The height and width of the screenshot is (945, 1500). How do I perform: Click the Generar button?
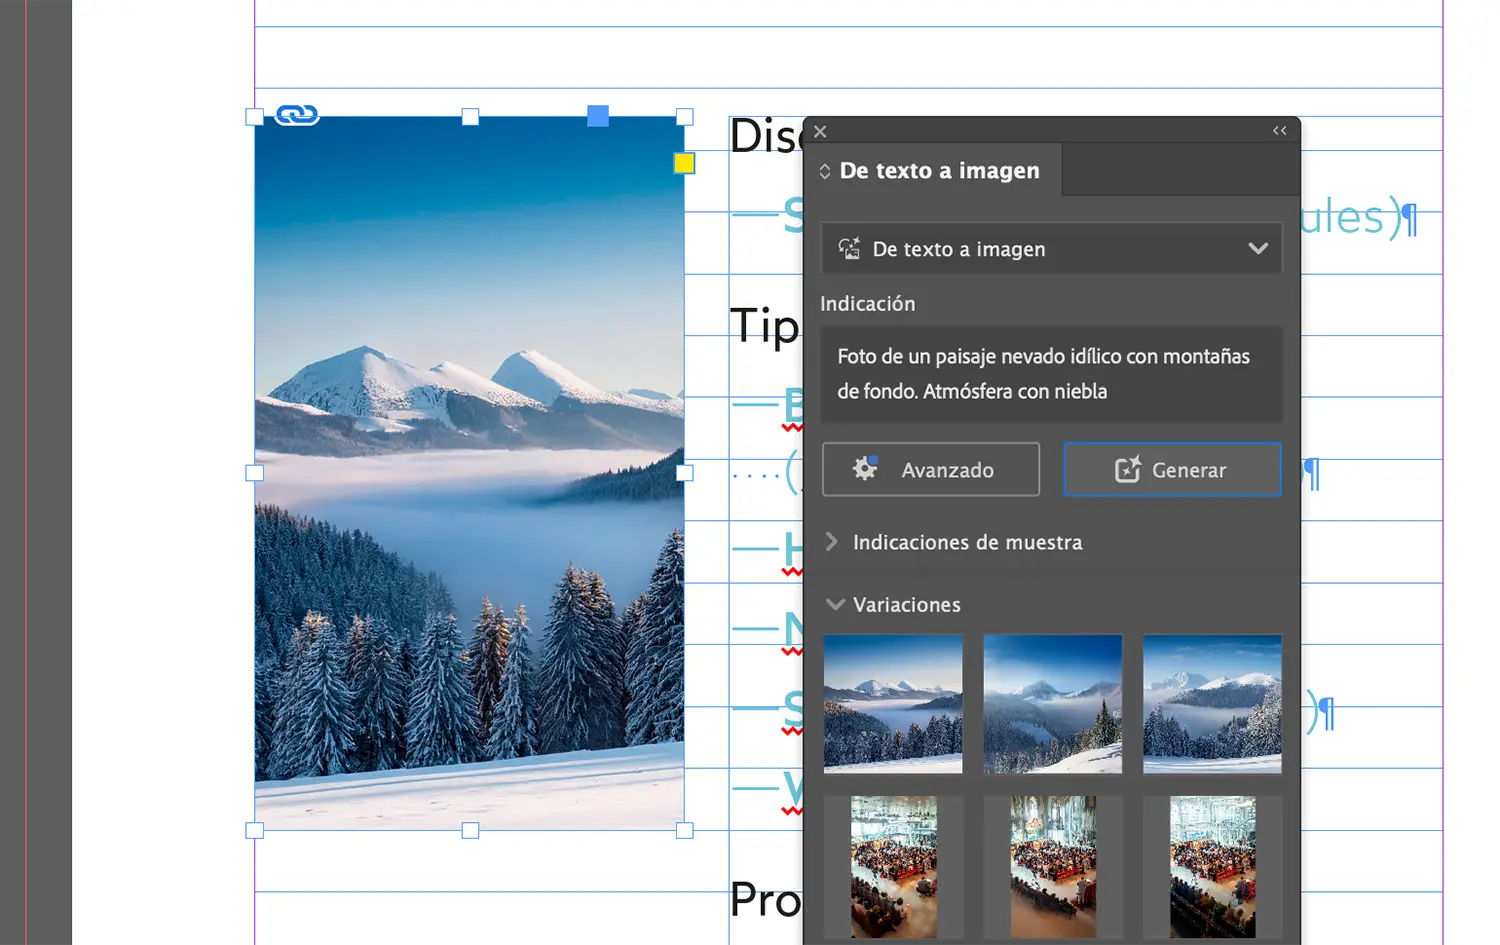click(x=1172, y=470)
